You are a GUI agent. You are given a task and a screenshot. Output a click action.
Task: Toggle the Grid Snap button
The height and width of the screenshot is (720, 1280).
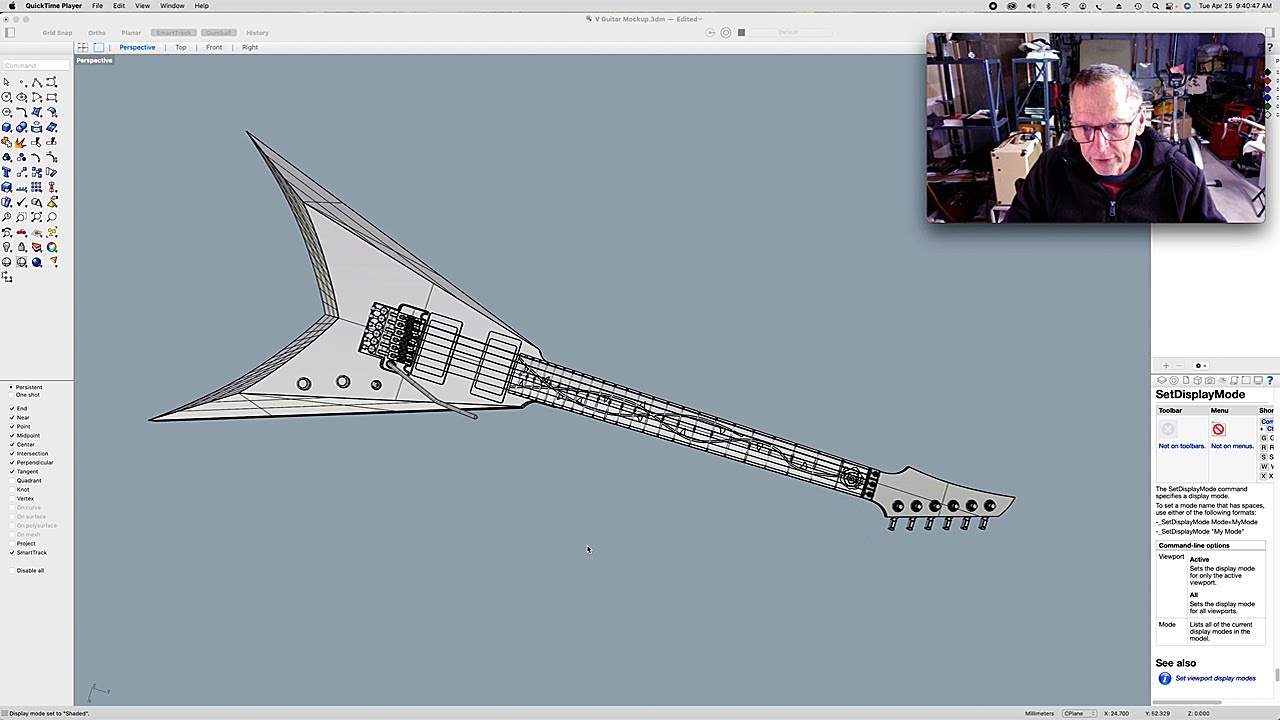pos(57,33)
